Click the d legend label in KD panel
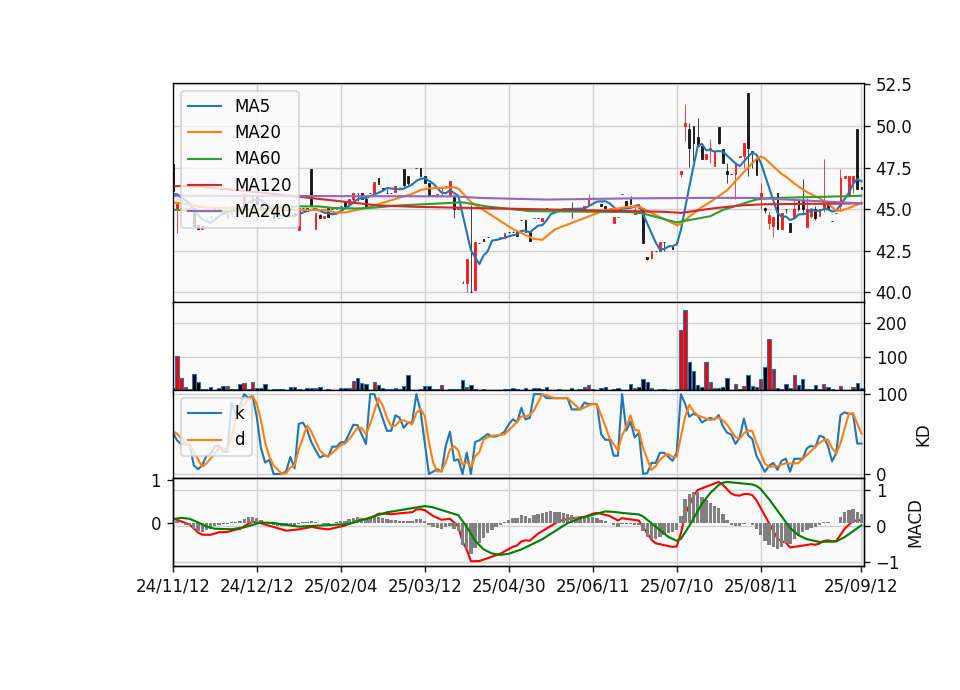This screenshot has height=690, width=960. click(x=240, y=439)
